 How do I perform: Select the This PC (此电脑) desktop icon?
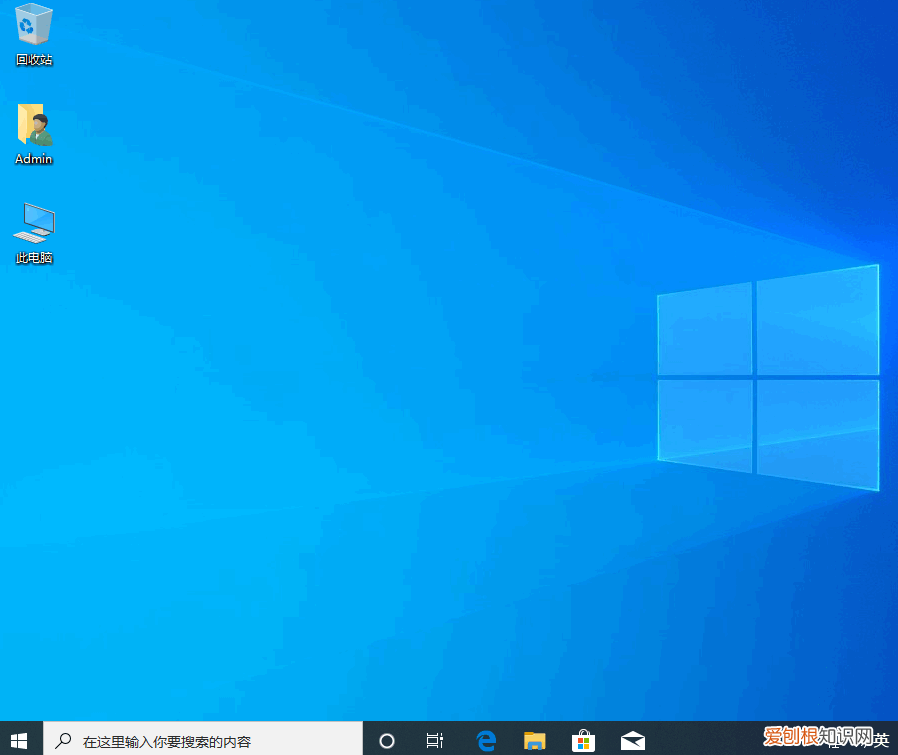coord(33,222)
